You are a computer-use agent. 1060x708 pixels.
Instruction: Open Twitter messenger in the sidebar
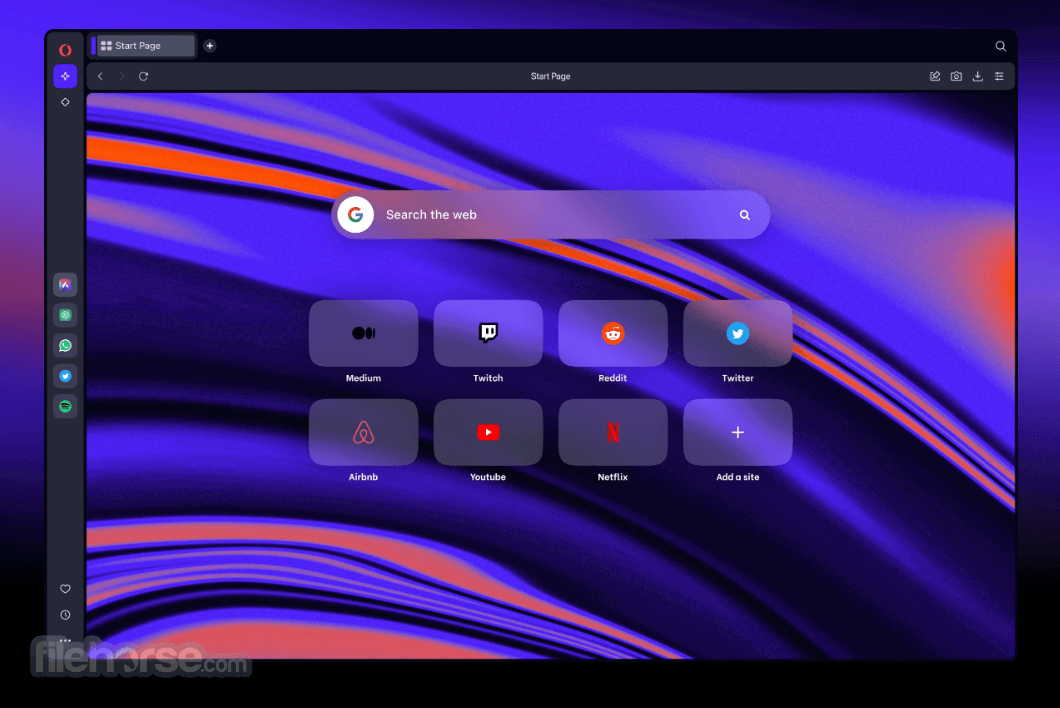[x=65, y=375]
